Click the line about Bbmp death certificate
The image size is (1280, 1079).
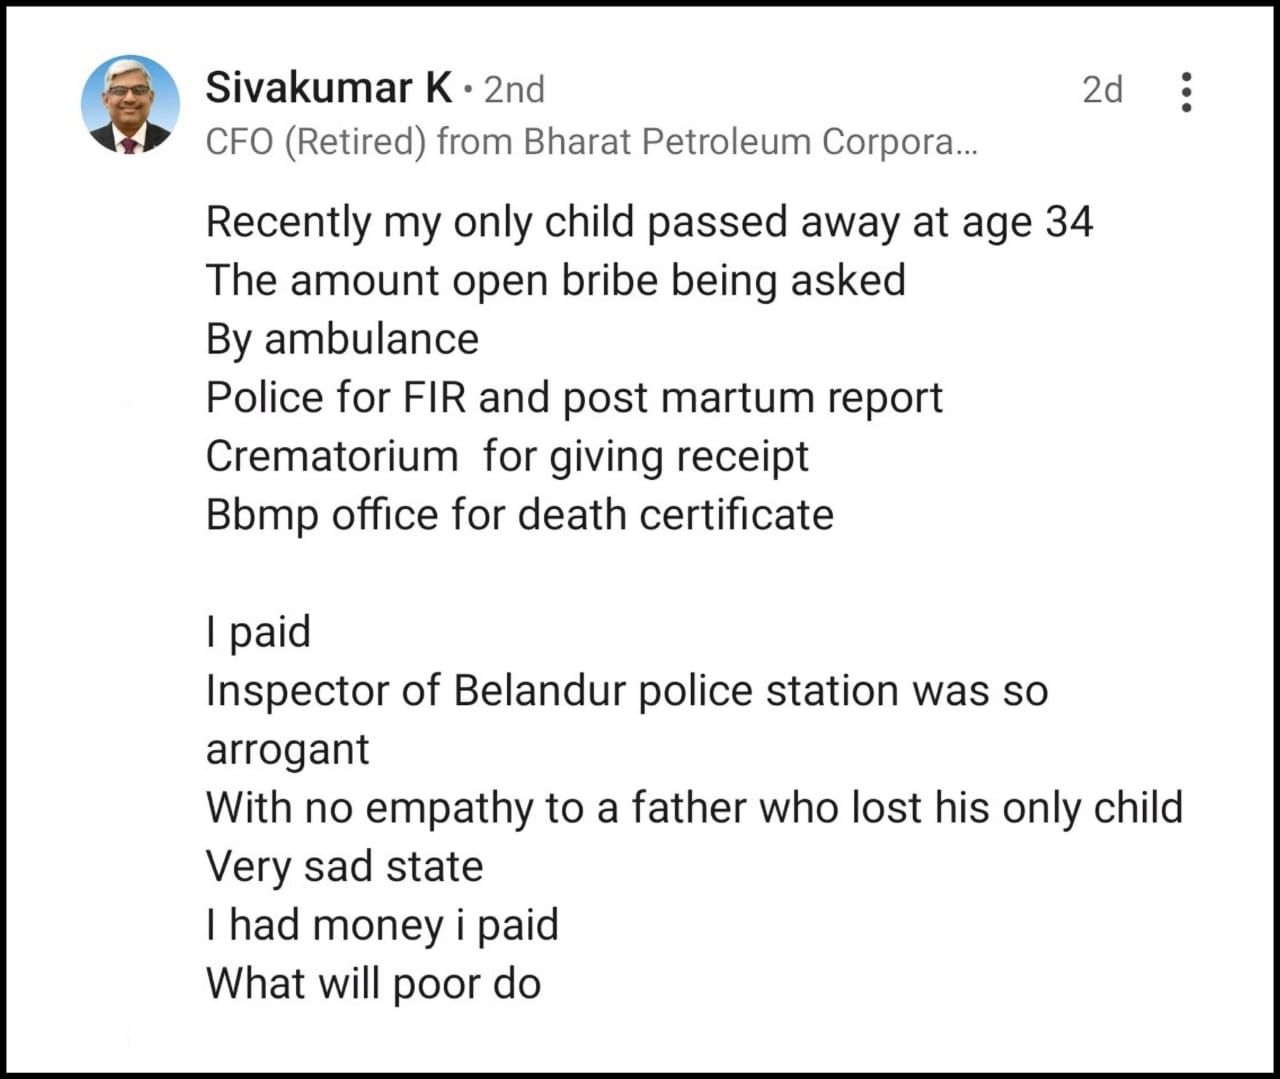click(x=518, y=514)
